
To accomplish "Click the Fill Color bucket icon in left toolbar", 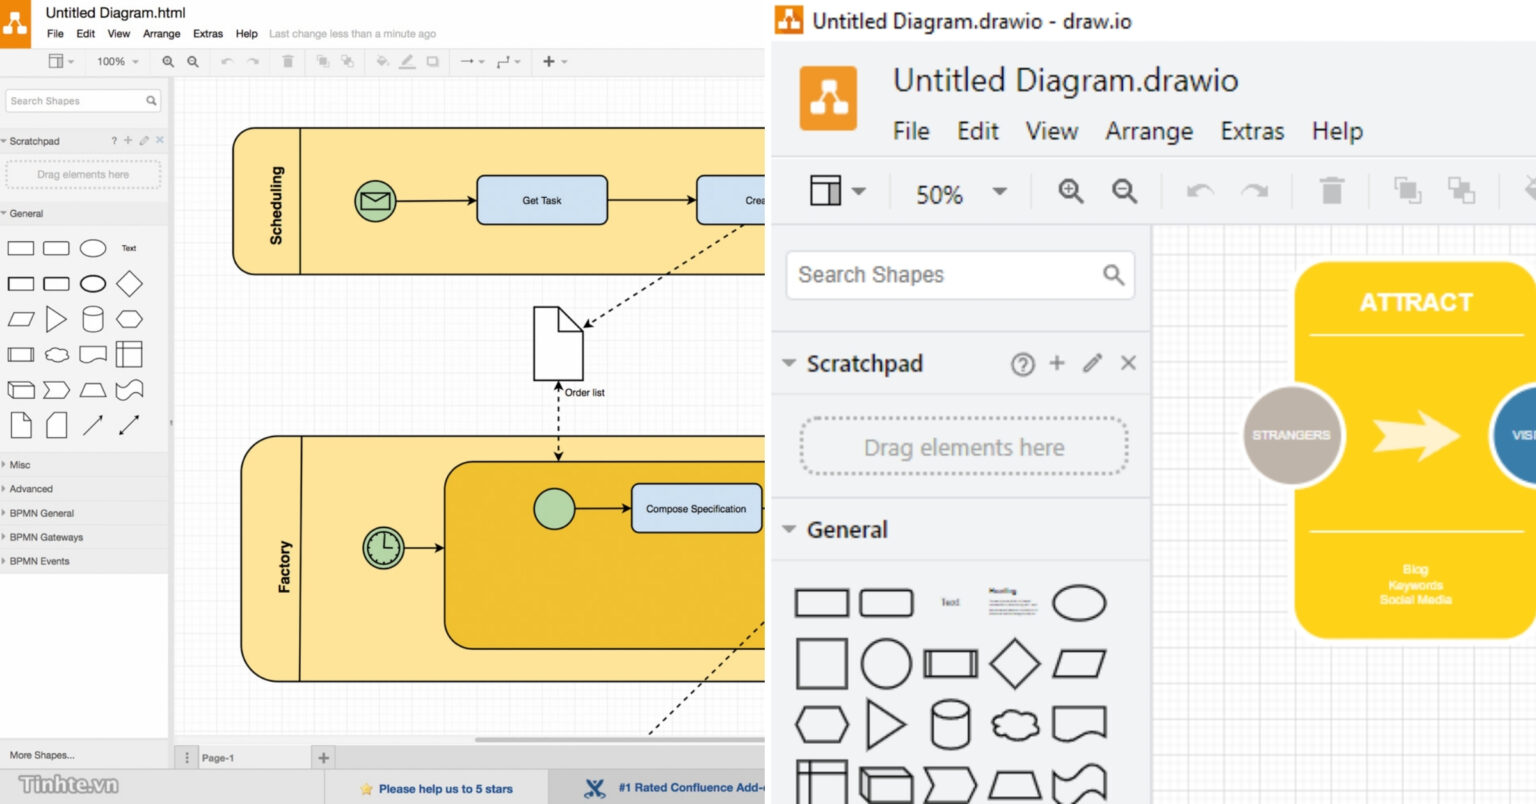I will point(382,62).
